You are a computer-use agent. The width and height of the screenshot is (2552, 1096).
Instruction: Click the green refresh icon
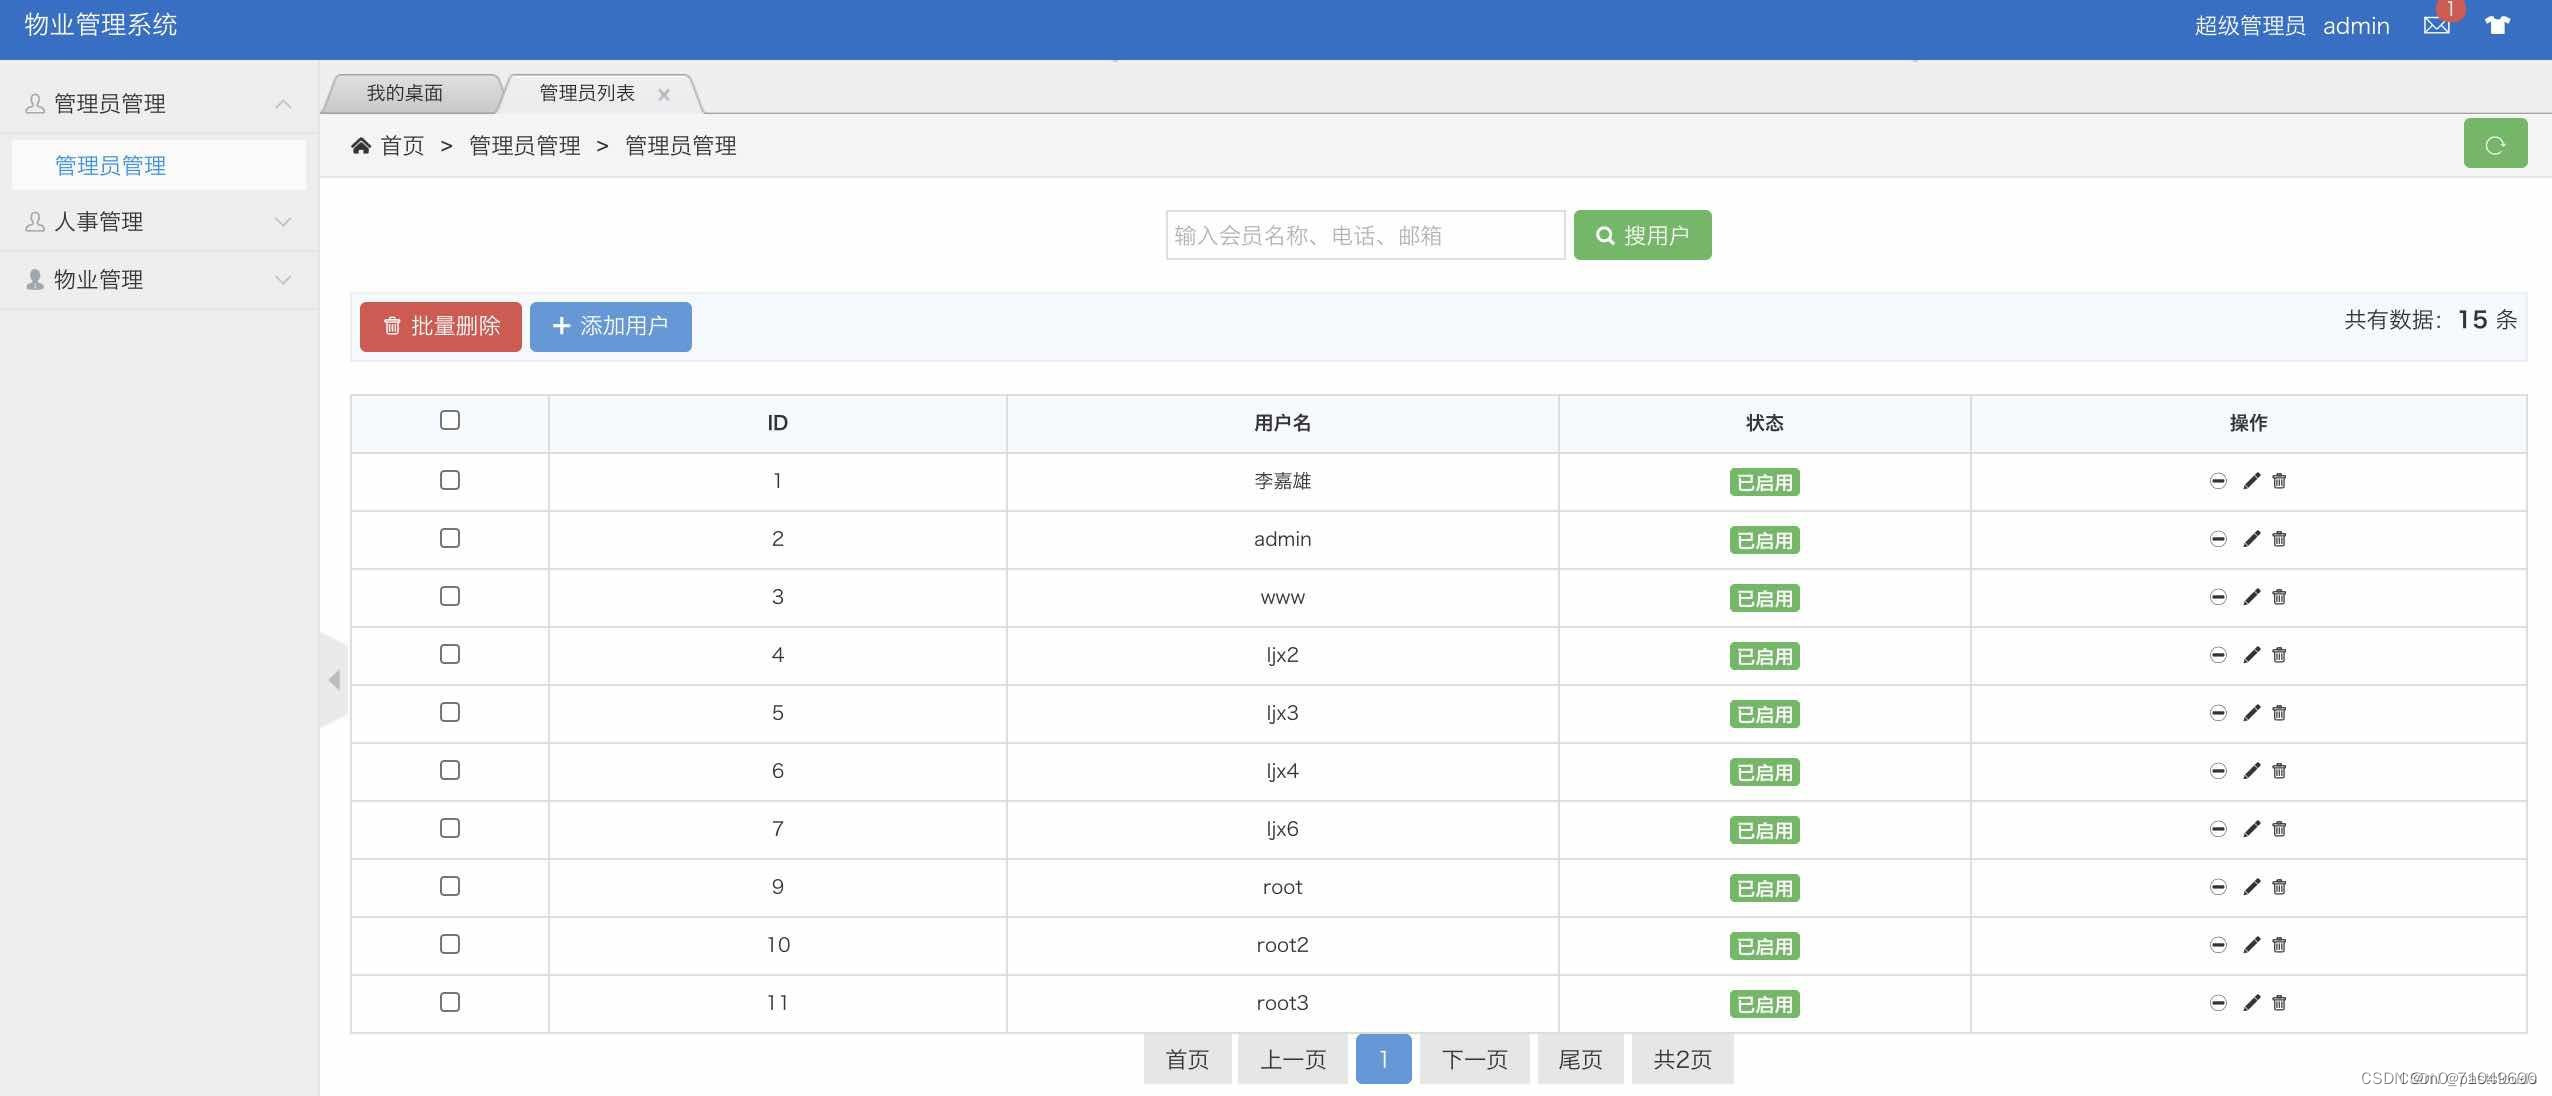pyautogui.click(x=2495, y=142)
